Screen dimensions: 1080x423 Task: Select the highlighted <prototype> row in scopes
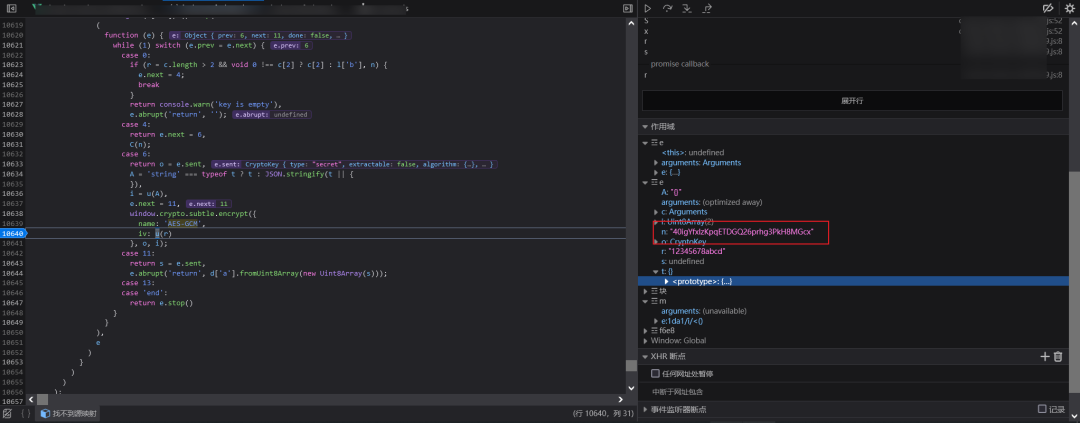point(704,281)
